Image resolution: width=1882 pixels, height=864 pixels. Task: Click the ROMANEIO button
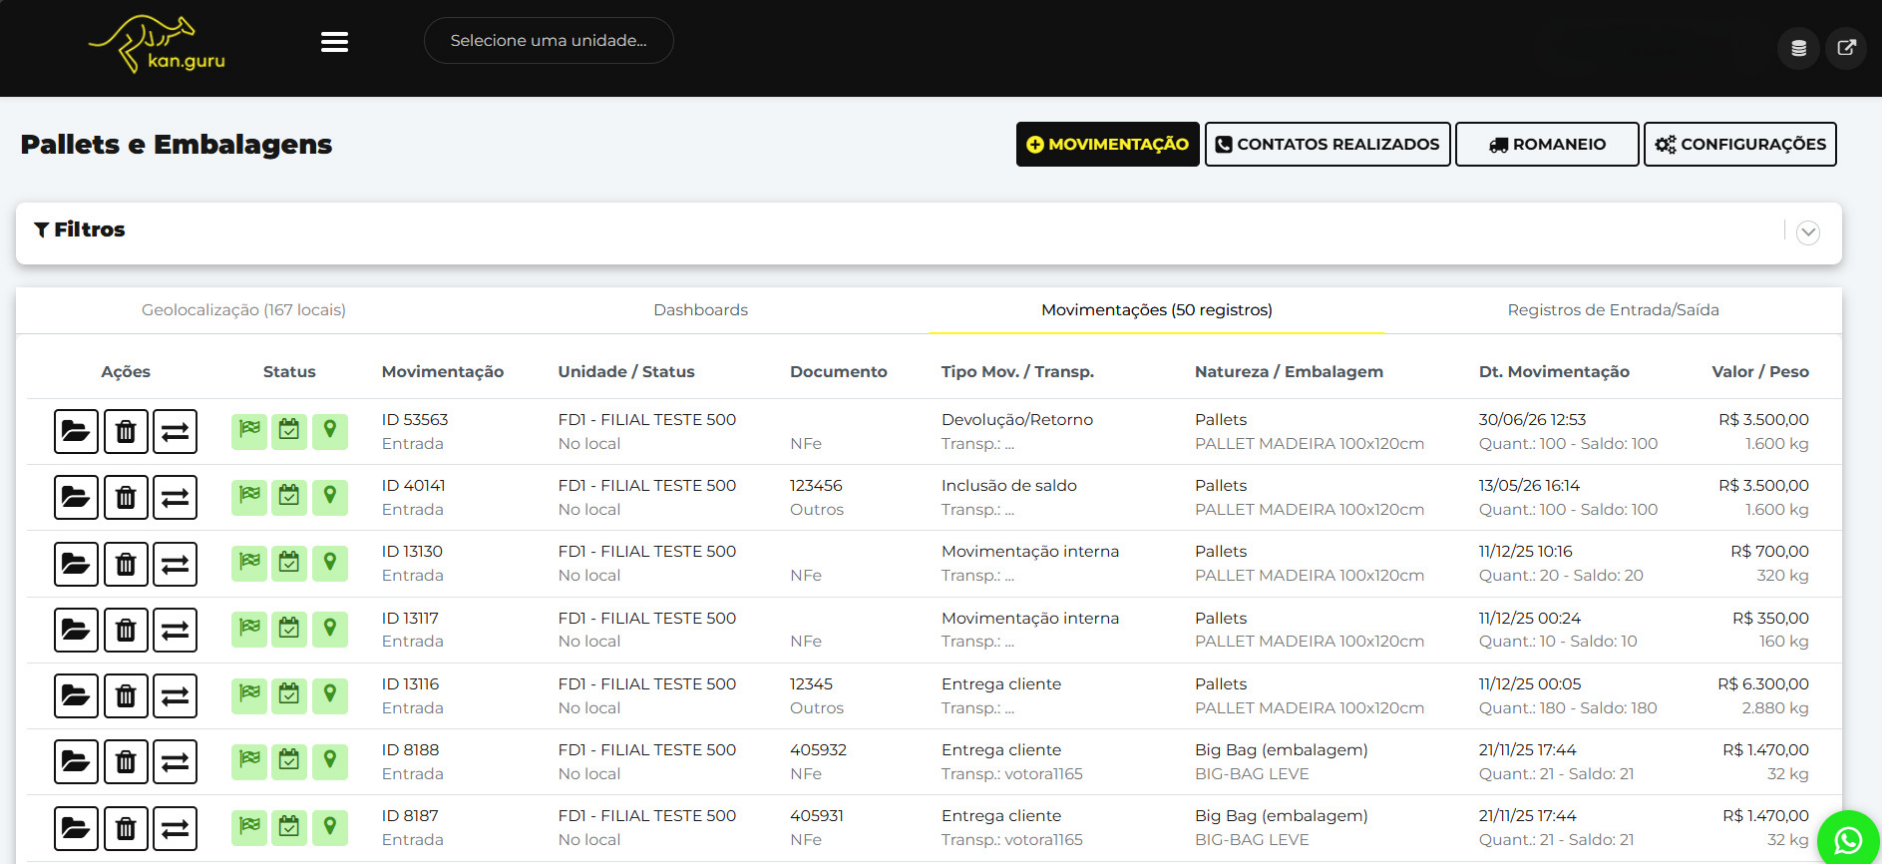(1547, 144)
